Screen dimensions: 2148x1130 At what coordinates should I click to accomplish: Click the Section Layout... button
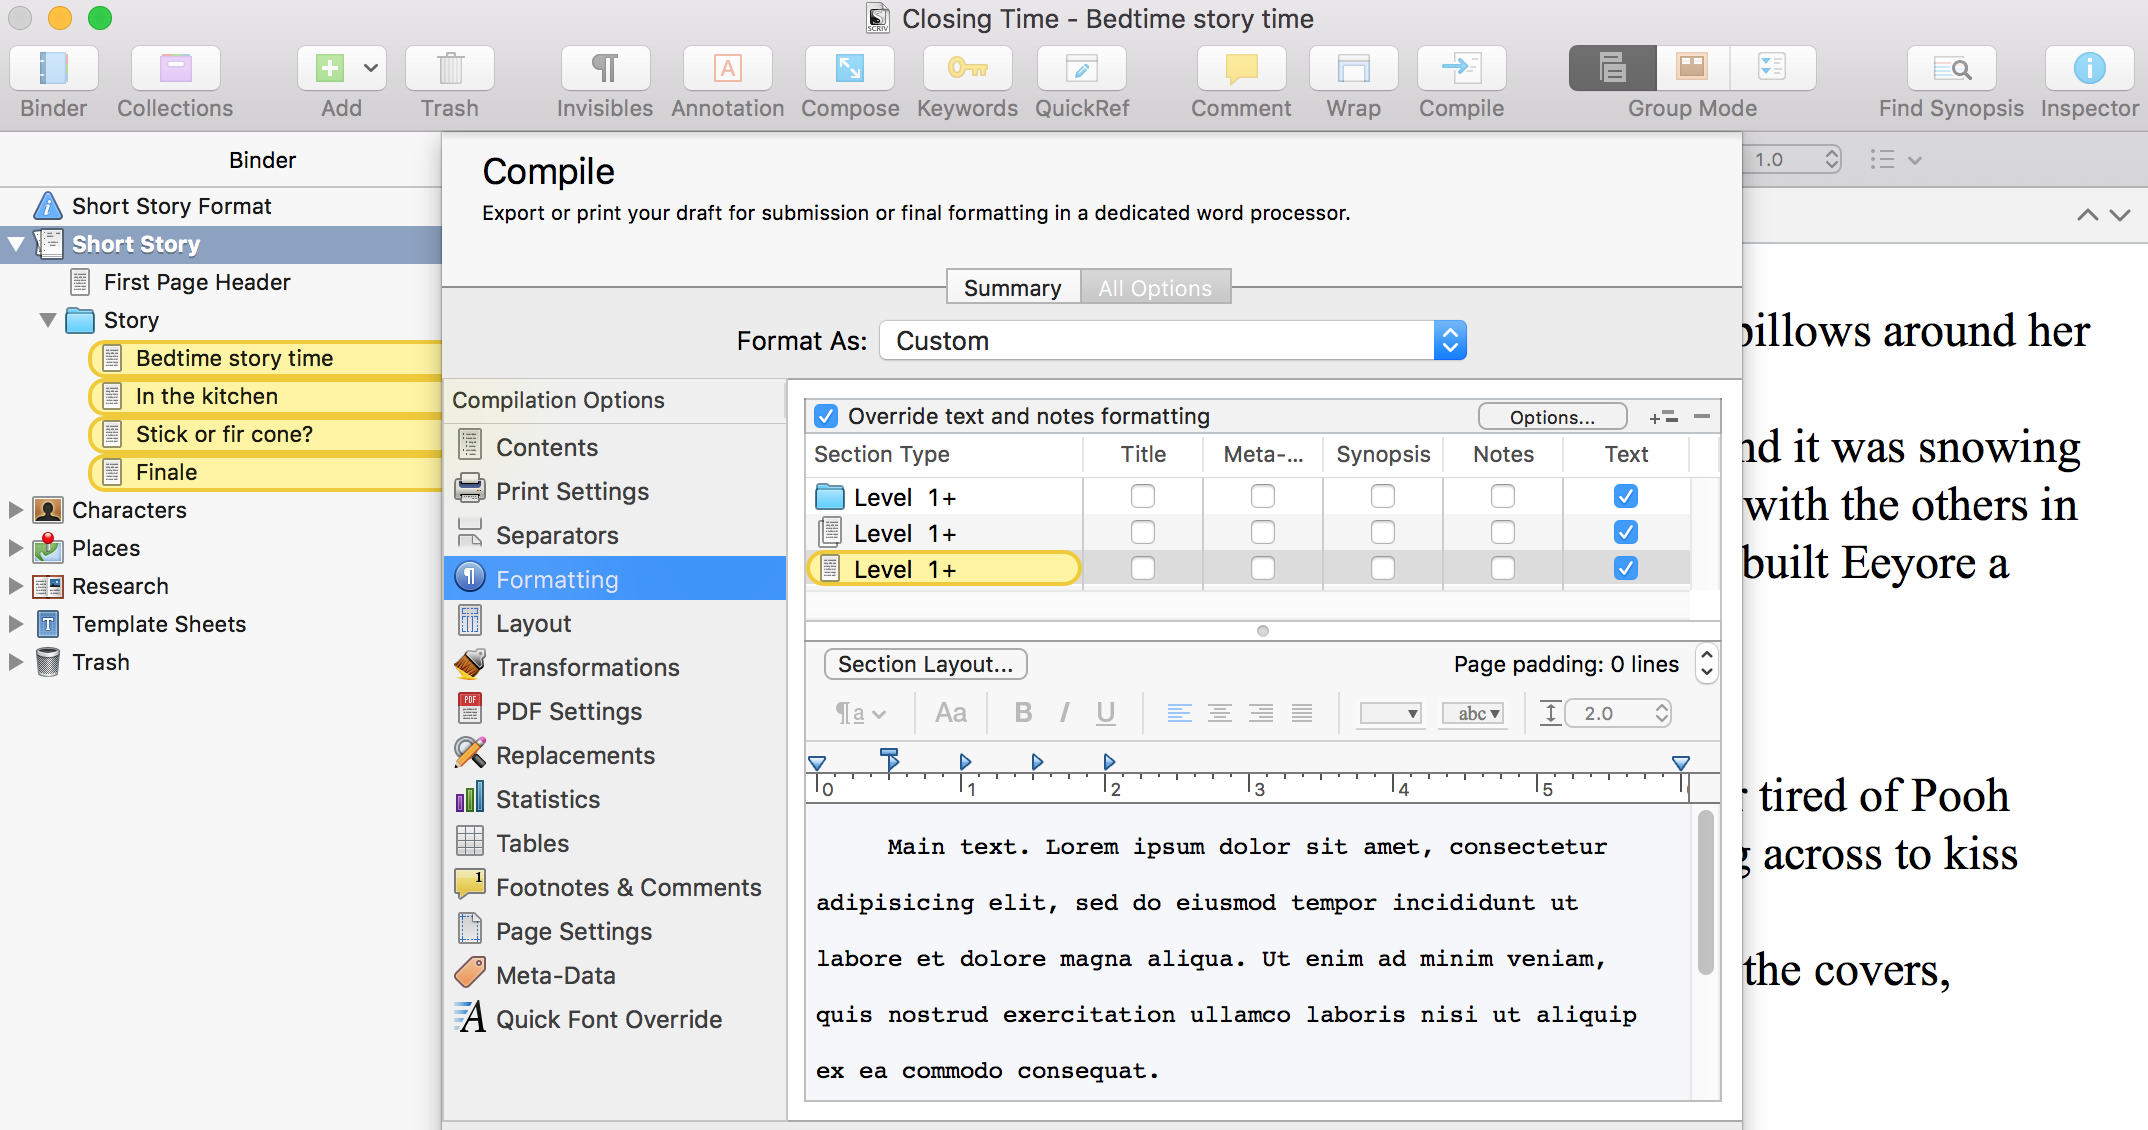(925, 664)
